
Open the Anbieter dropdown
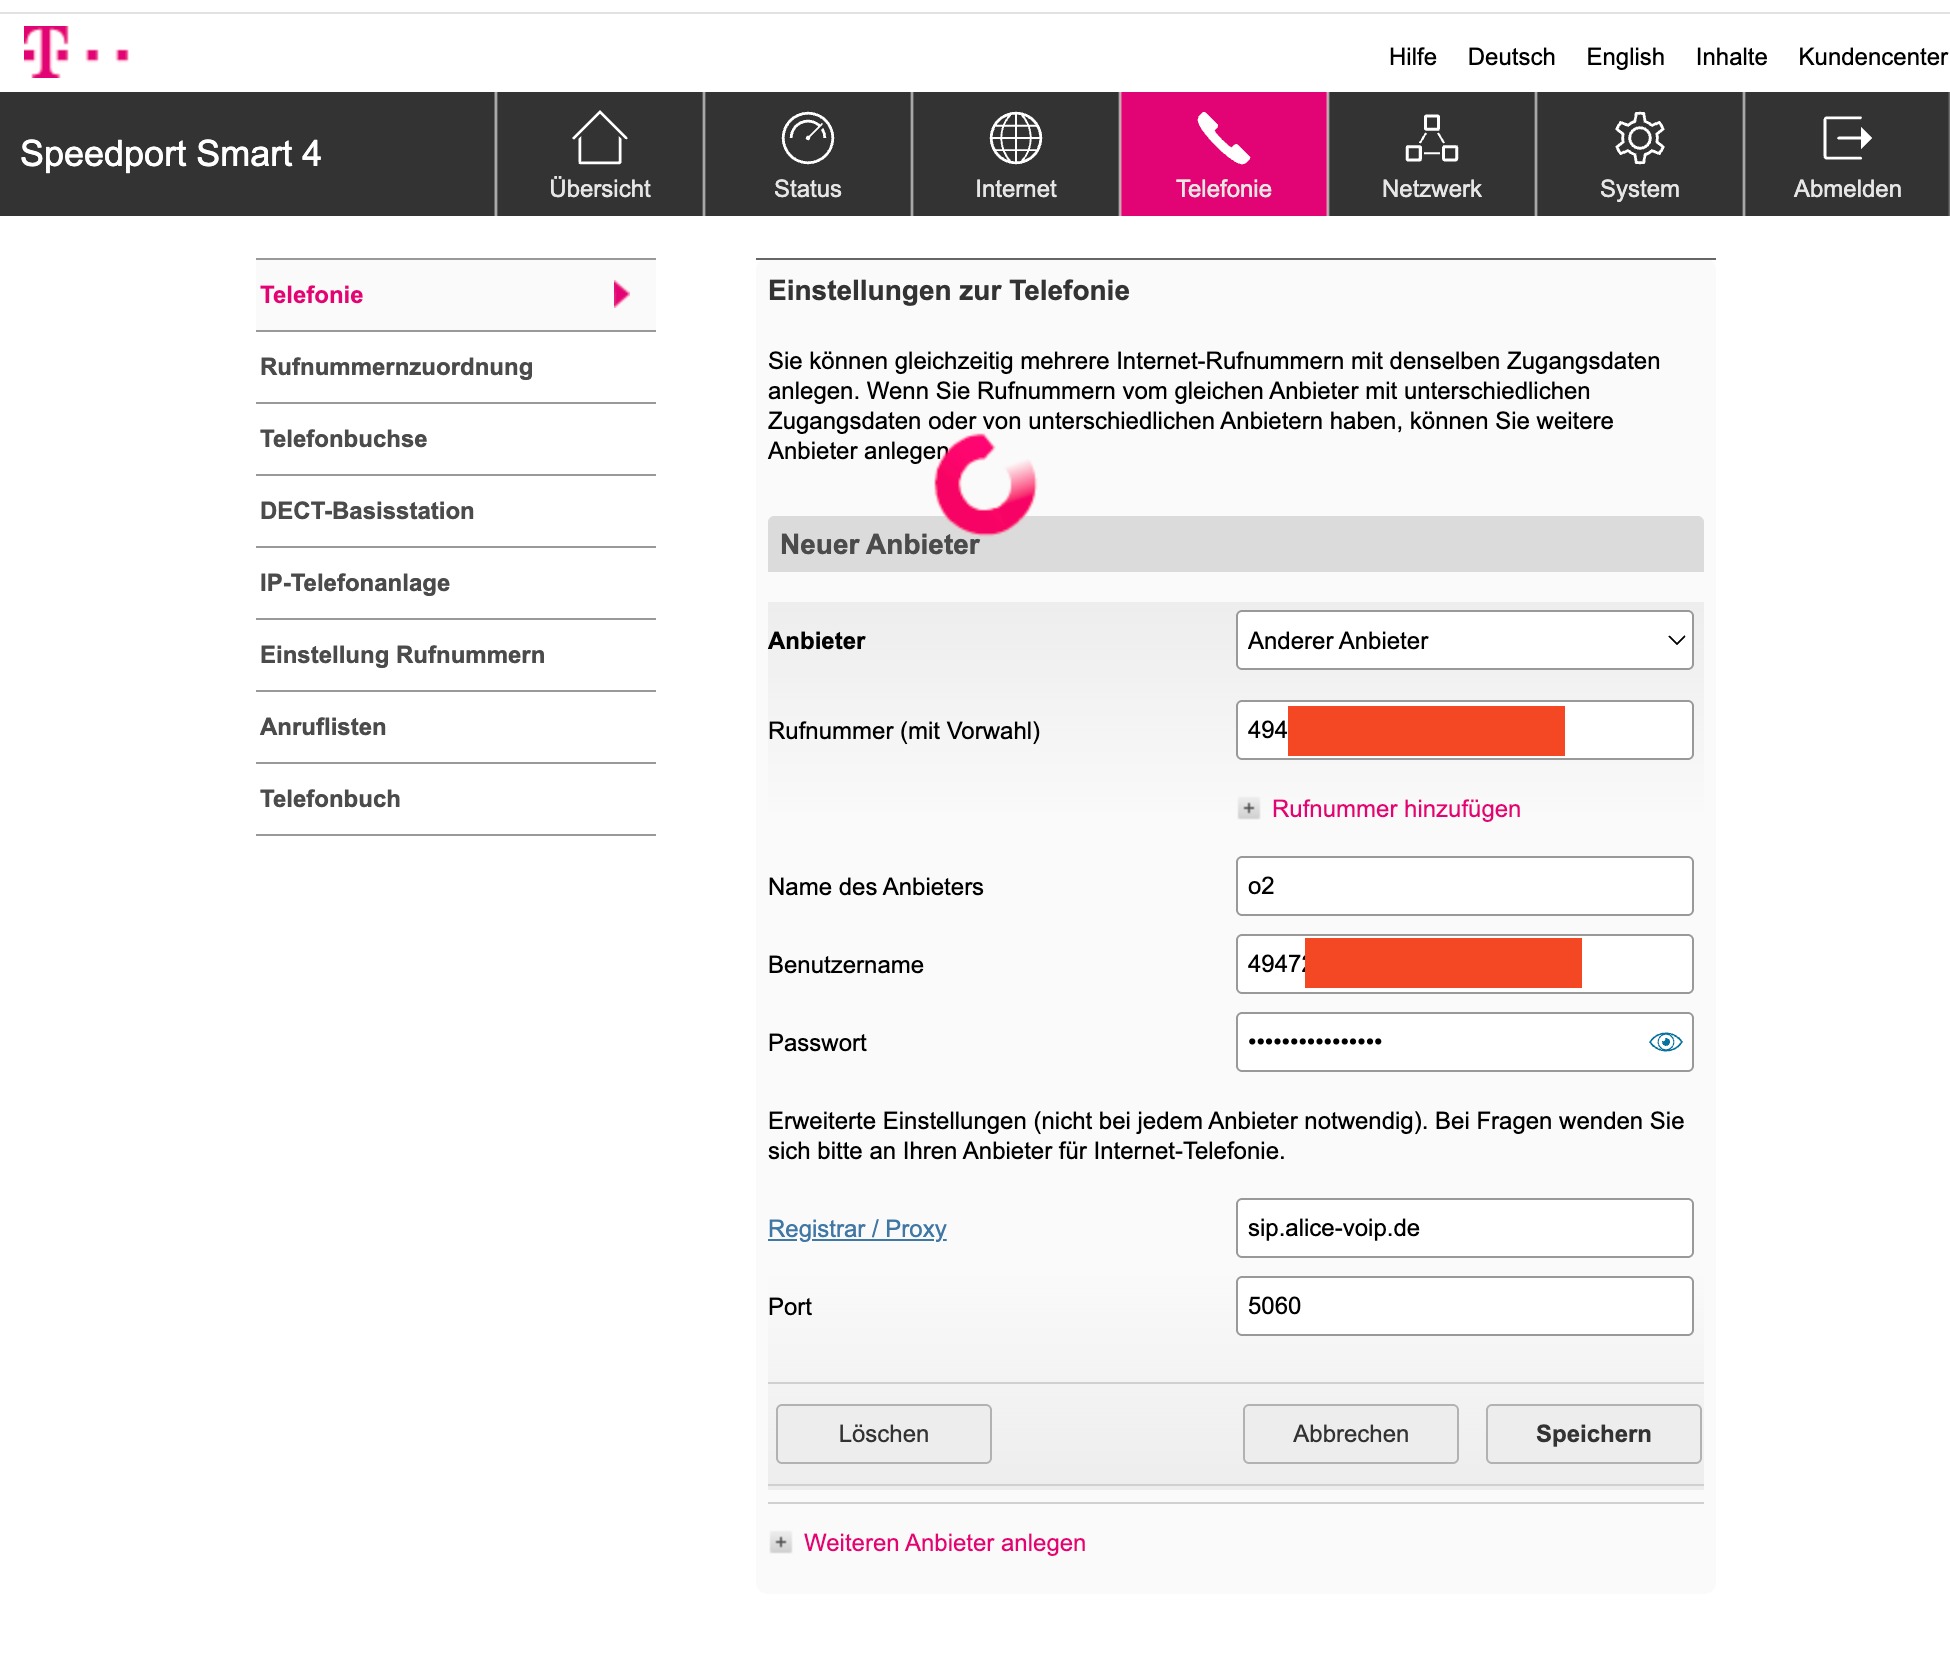(1464, 640)
